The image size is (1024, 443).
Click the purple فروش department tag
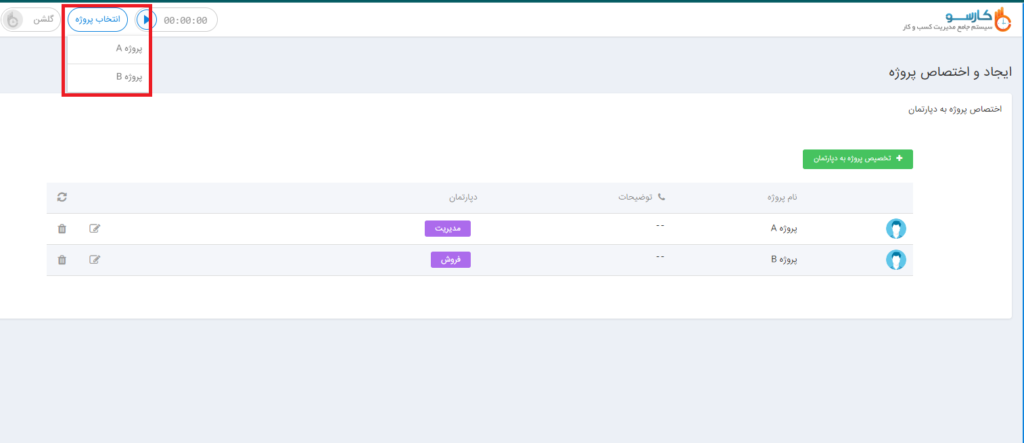[x=450, y=259]
